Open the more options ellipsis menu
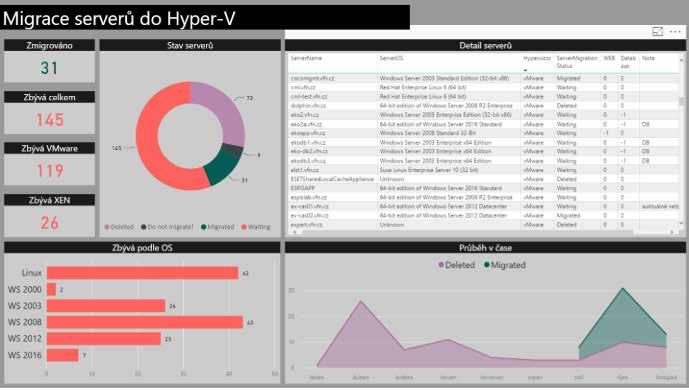This screenshot has width=689, height=390. pos(675,32)
